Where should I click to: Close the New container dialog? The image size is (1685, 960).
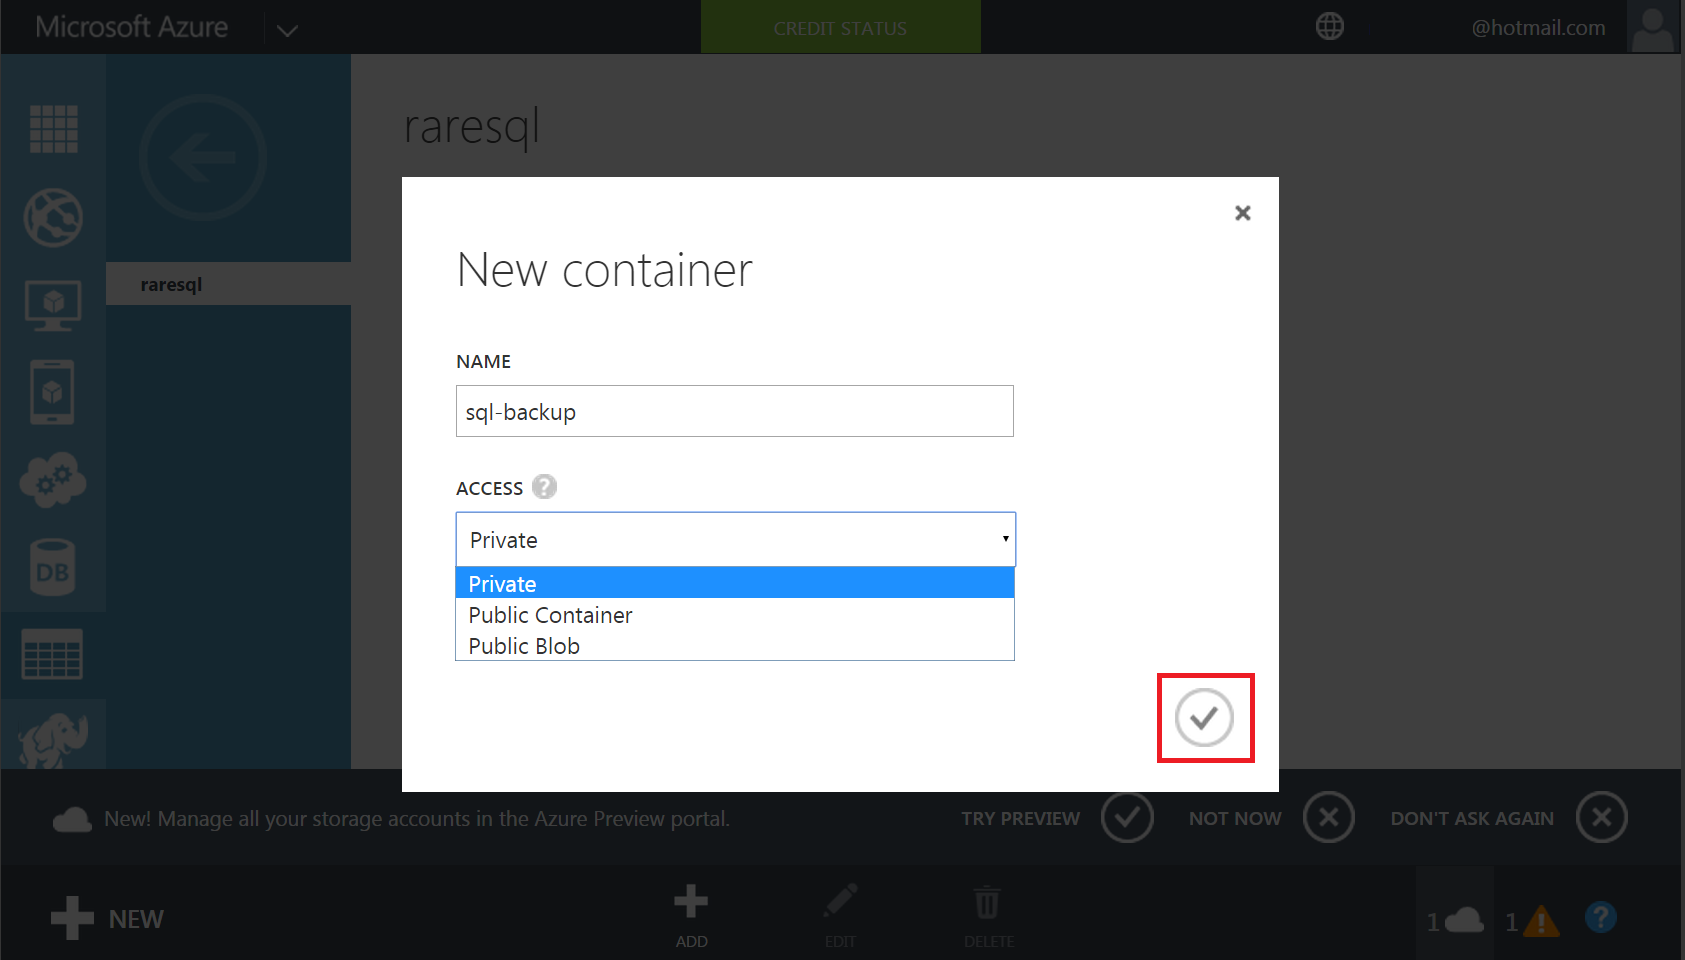click(1242, 213)
